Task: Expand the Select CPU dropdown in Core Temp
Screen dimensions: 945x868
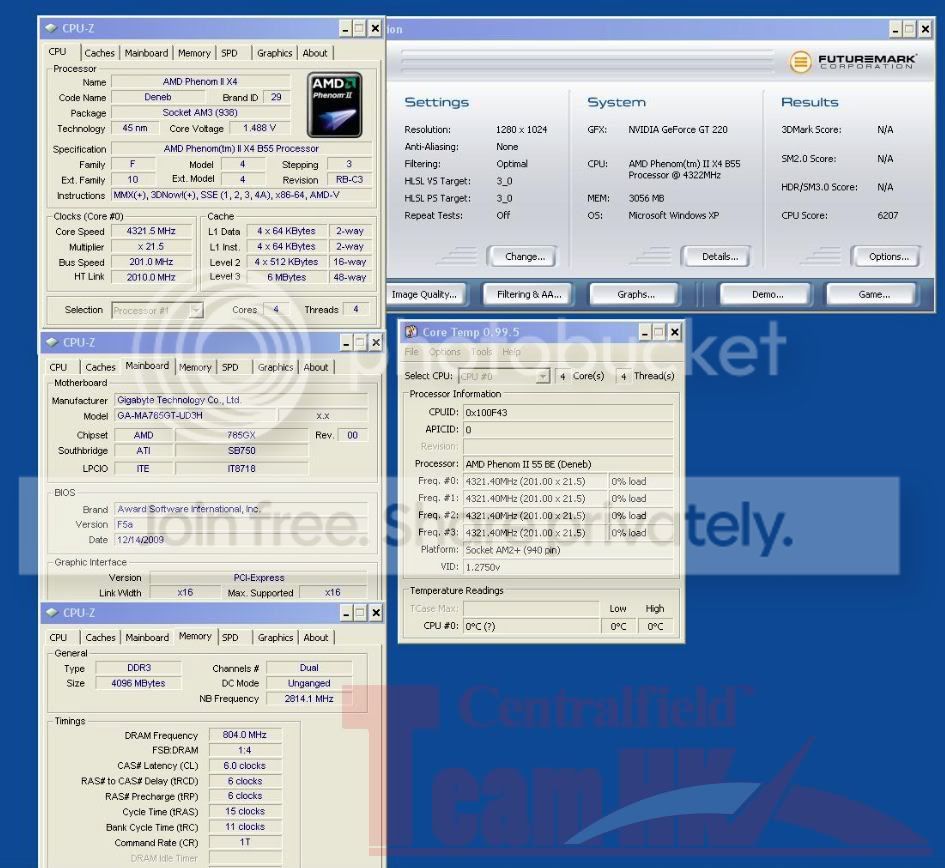Action: (x=542, y=376)
